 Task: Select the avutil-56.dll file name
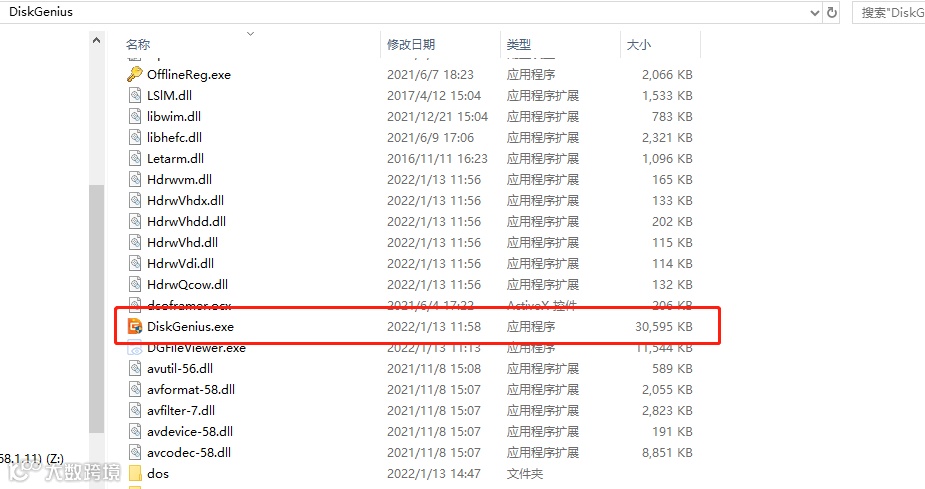(180, 368)
